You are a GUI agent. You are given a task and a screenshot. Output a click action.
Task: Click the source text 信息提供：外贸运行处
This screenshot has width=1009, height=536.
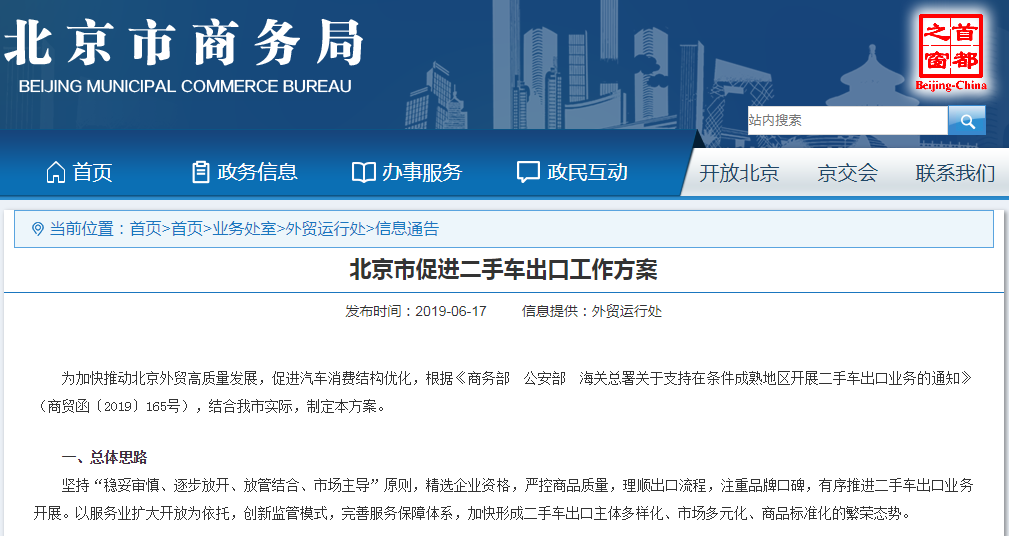591,311
